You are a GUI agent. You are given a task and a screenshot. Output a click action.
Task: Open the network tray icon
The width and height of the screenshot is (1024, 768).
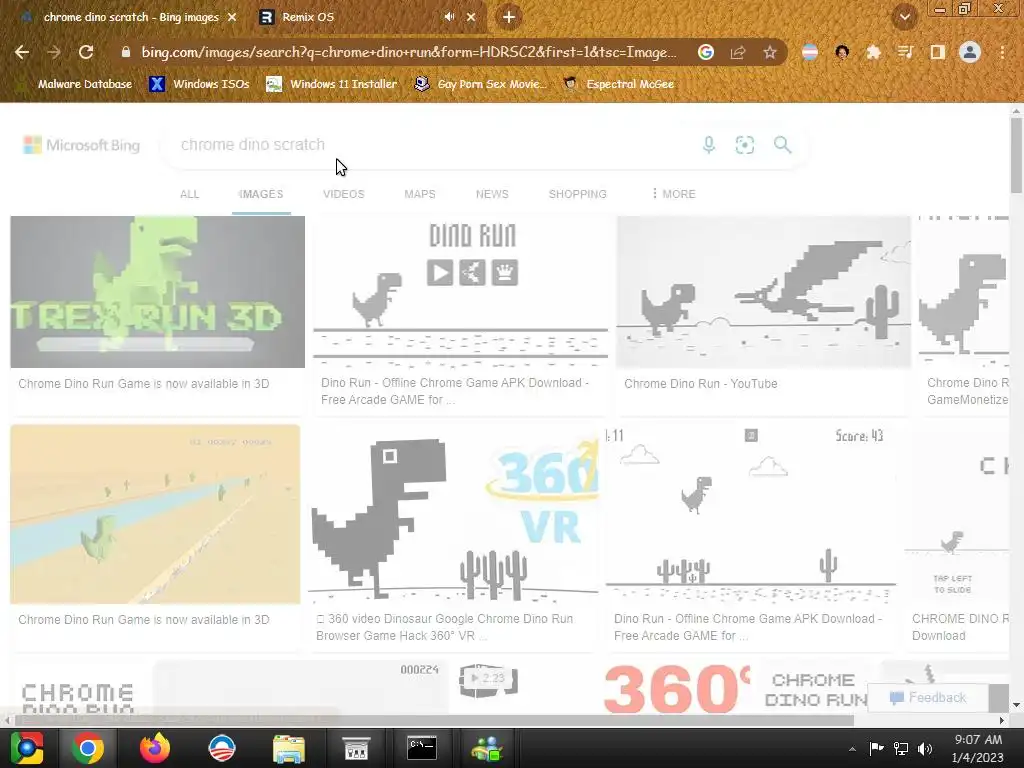click(901, 748)
